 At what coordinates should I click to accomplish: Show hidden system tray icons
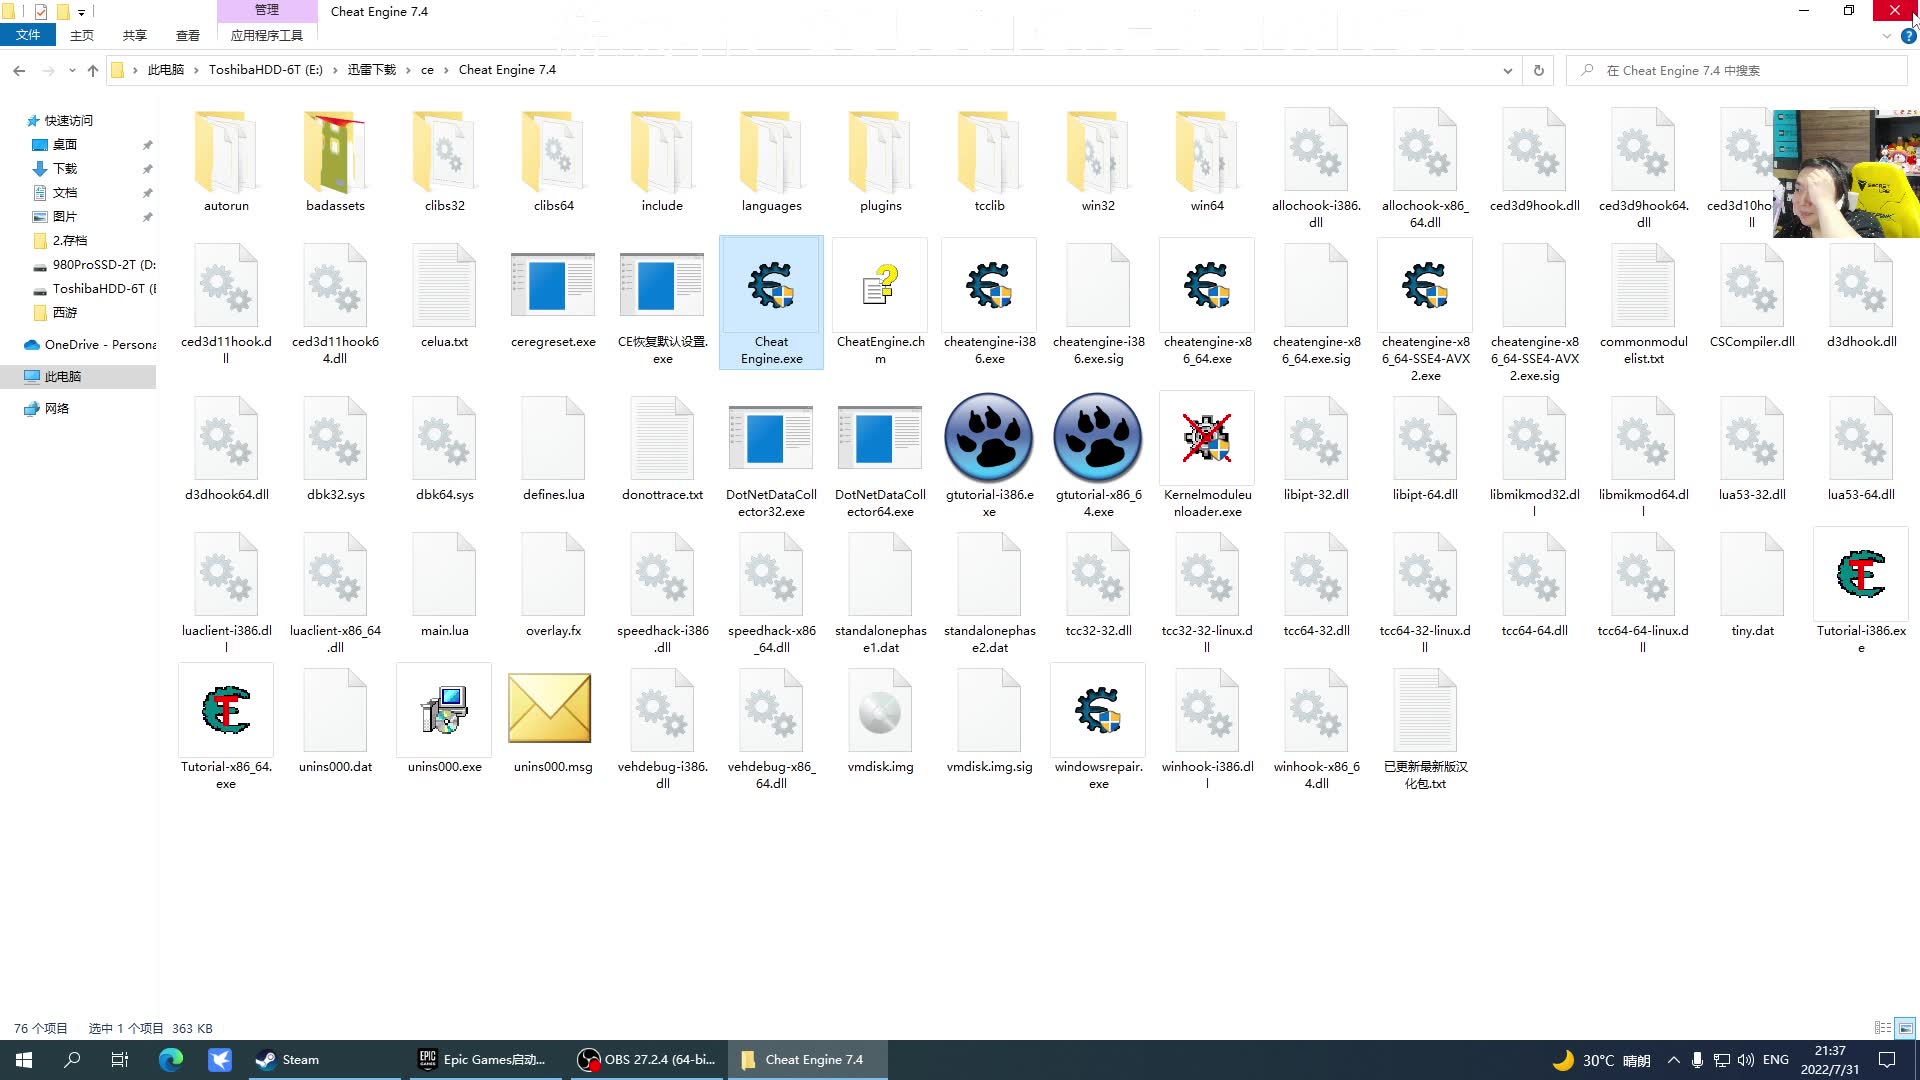[1673, 1060]
